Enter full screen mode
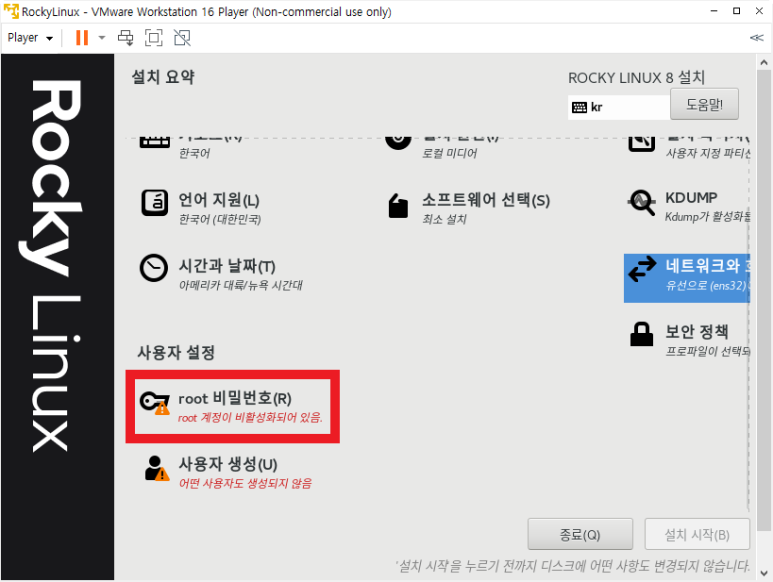This screenshot has width=773, height=582. pos(153,38)
